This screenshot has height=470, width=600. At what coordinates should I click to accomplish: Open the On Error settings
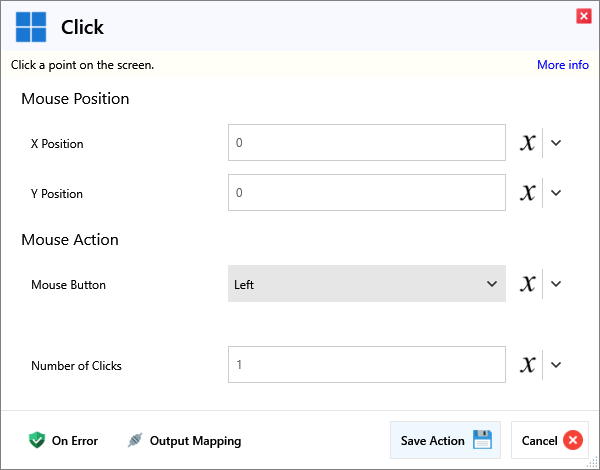[74, 440]
